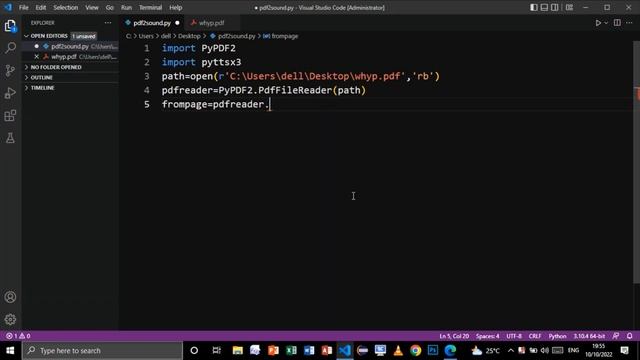Change line ending via CRLF
The image size is (640, 360).
point(535,336)
